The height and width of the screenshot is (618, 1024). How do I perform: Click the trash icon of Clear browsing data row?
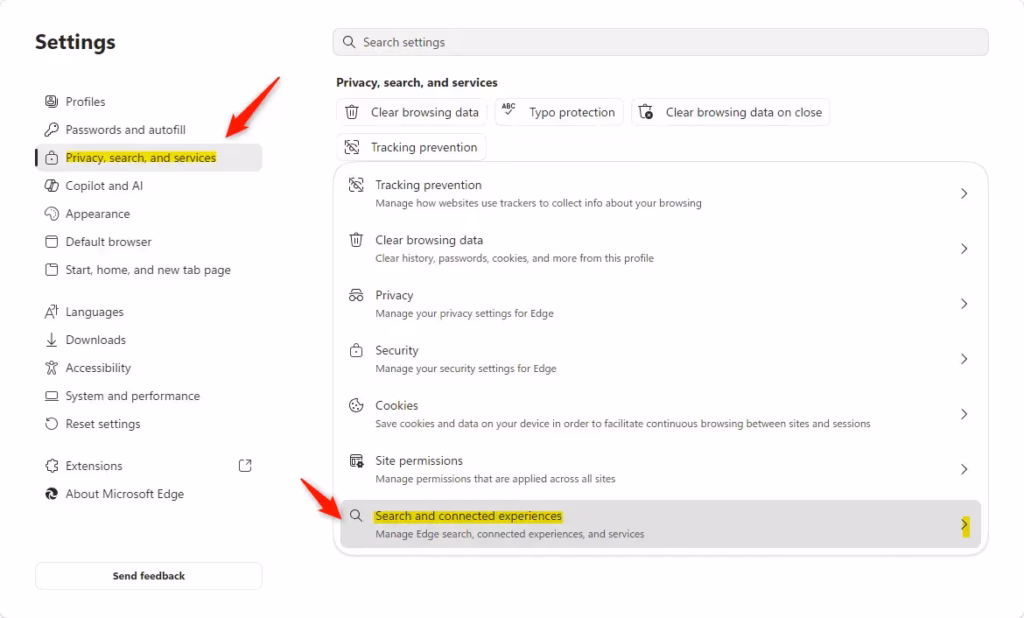pos(356,240)
